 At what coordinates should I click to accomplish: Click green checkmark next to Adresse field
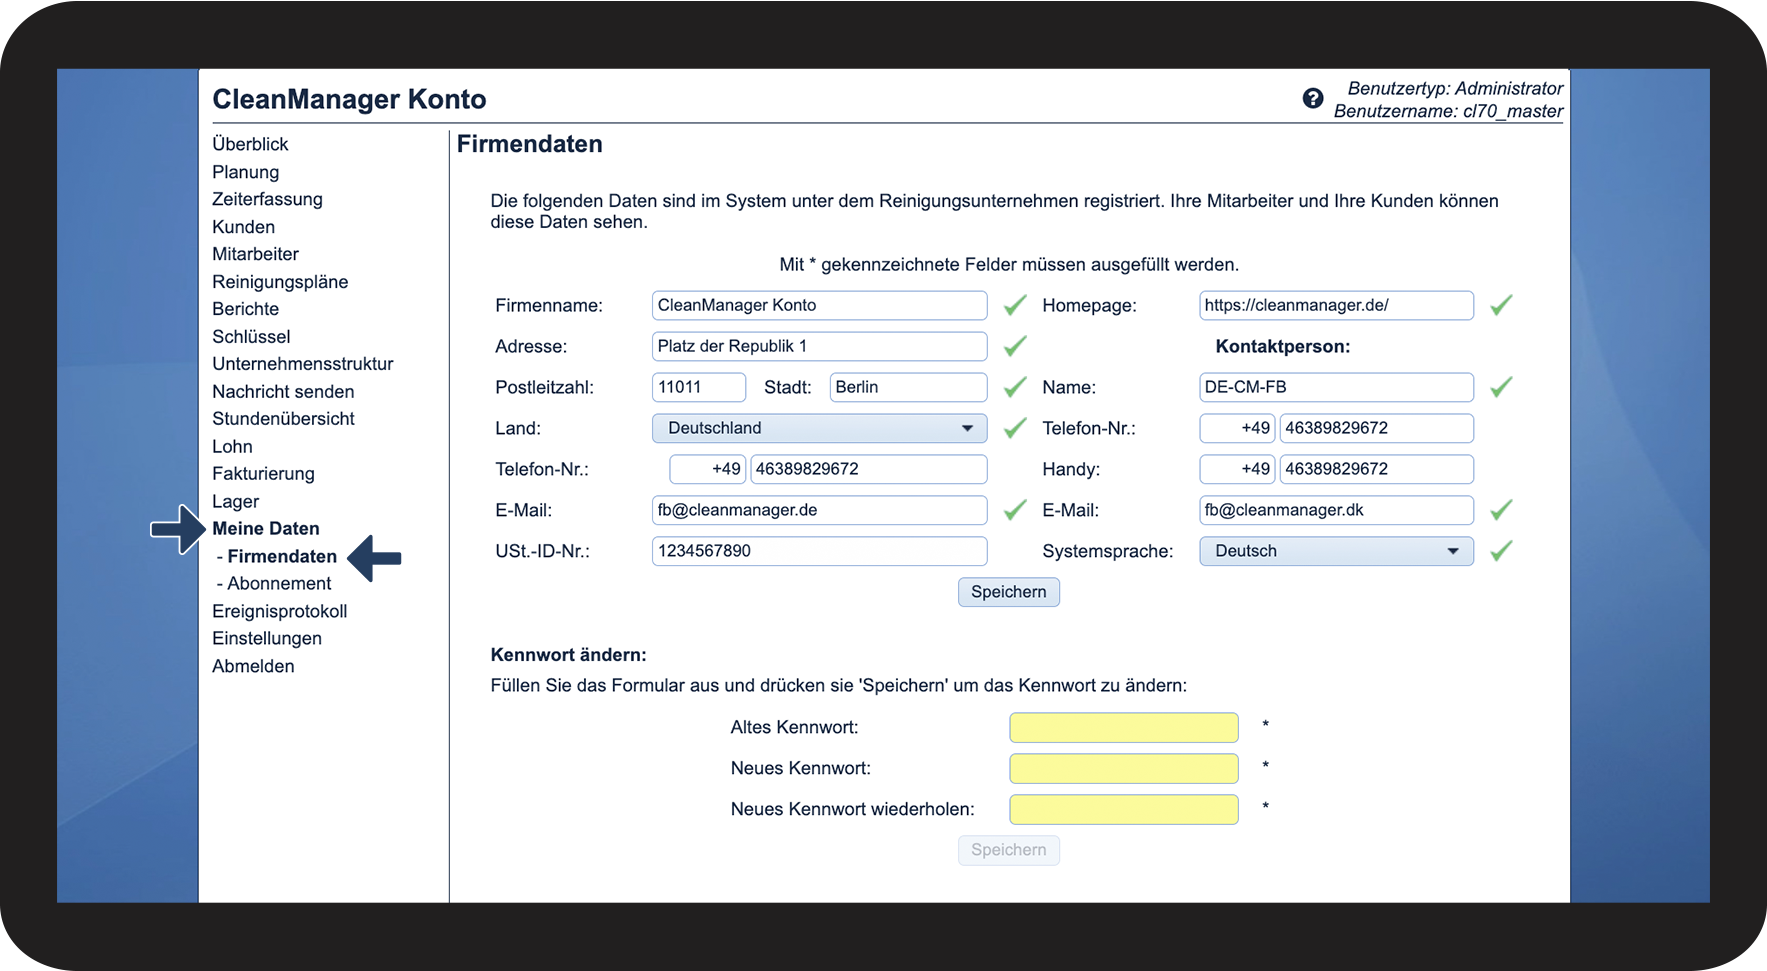(1015, 347)
